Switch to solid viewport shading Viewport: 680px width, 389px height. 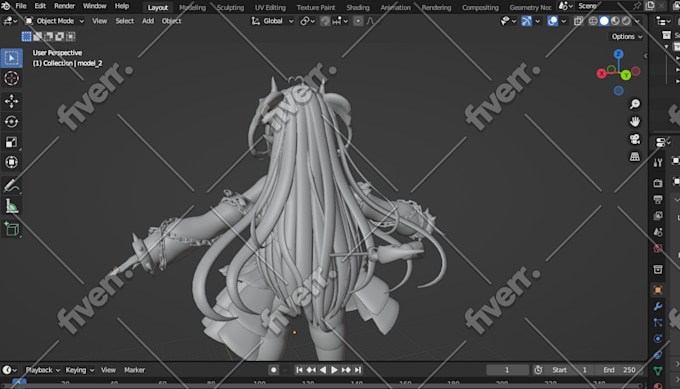(x=604, y=21)
